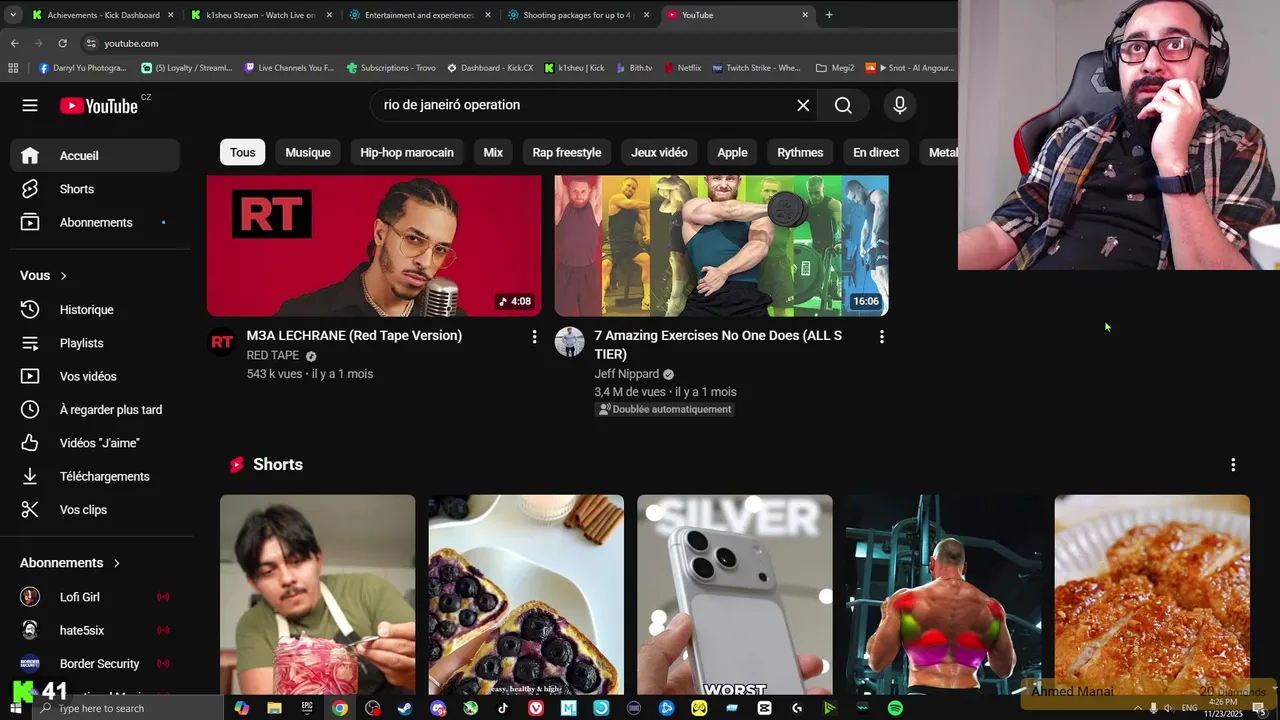Open Vos clips in the sidebar
The image size is (1280, 720).
point(95,510)
